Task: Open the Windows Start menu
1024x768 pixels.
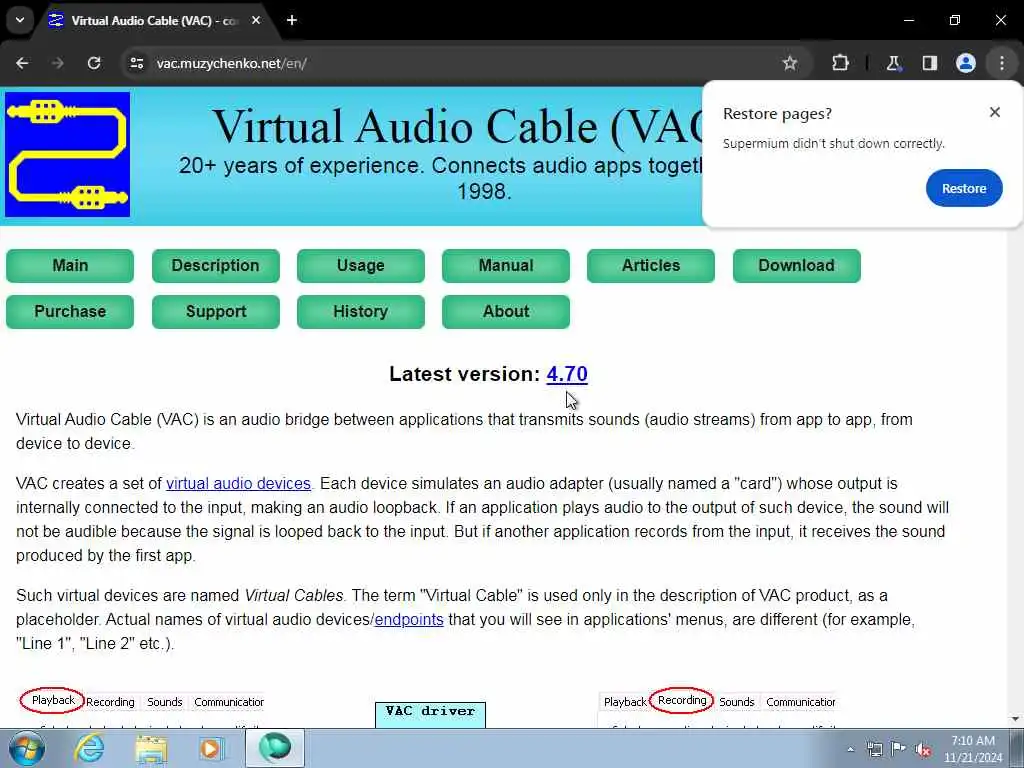Action: [x=25, y=748]
